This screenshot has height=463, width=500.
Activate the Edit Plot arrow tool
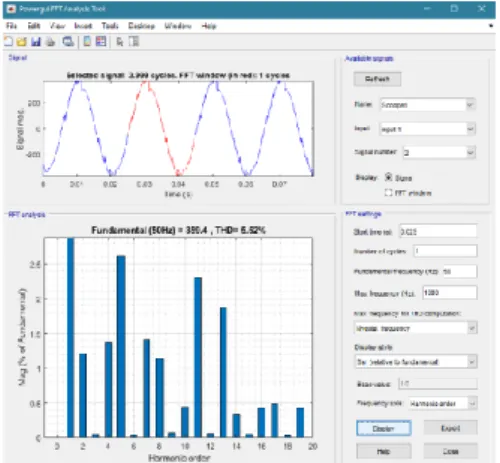click(120, 42)
